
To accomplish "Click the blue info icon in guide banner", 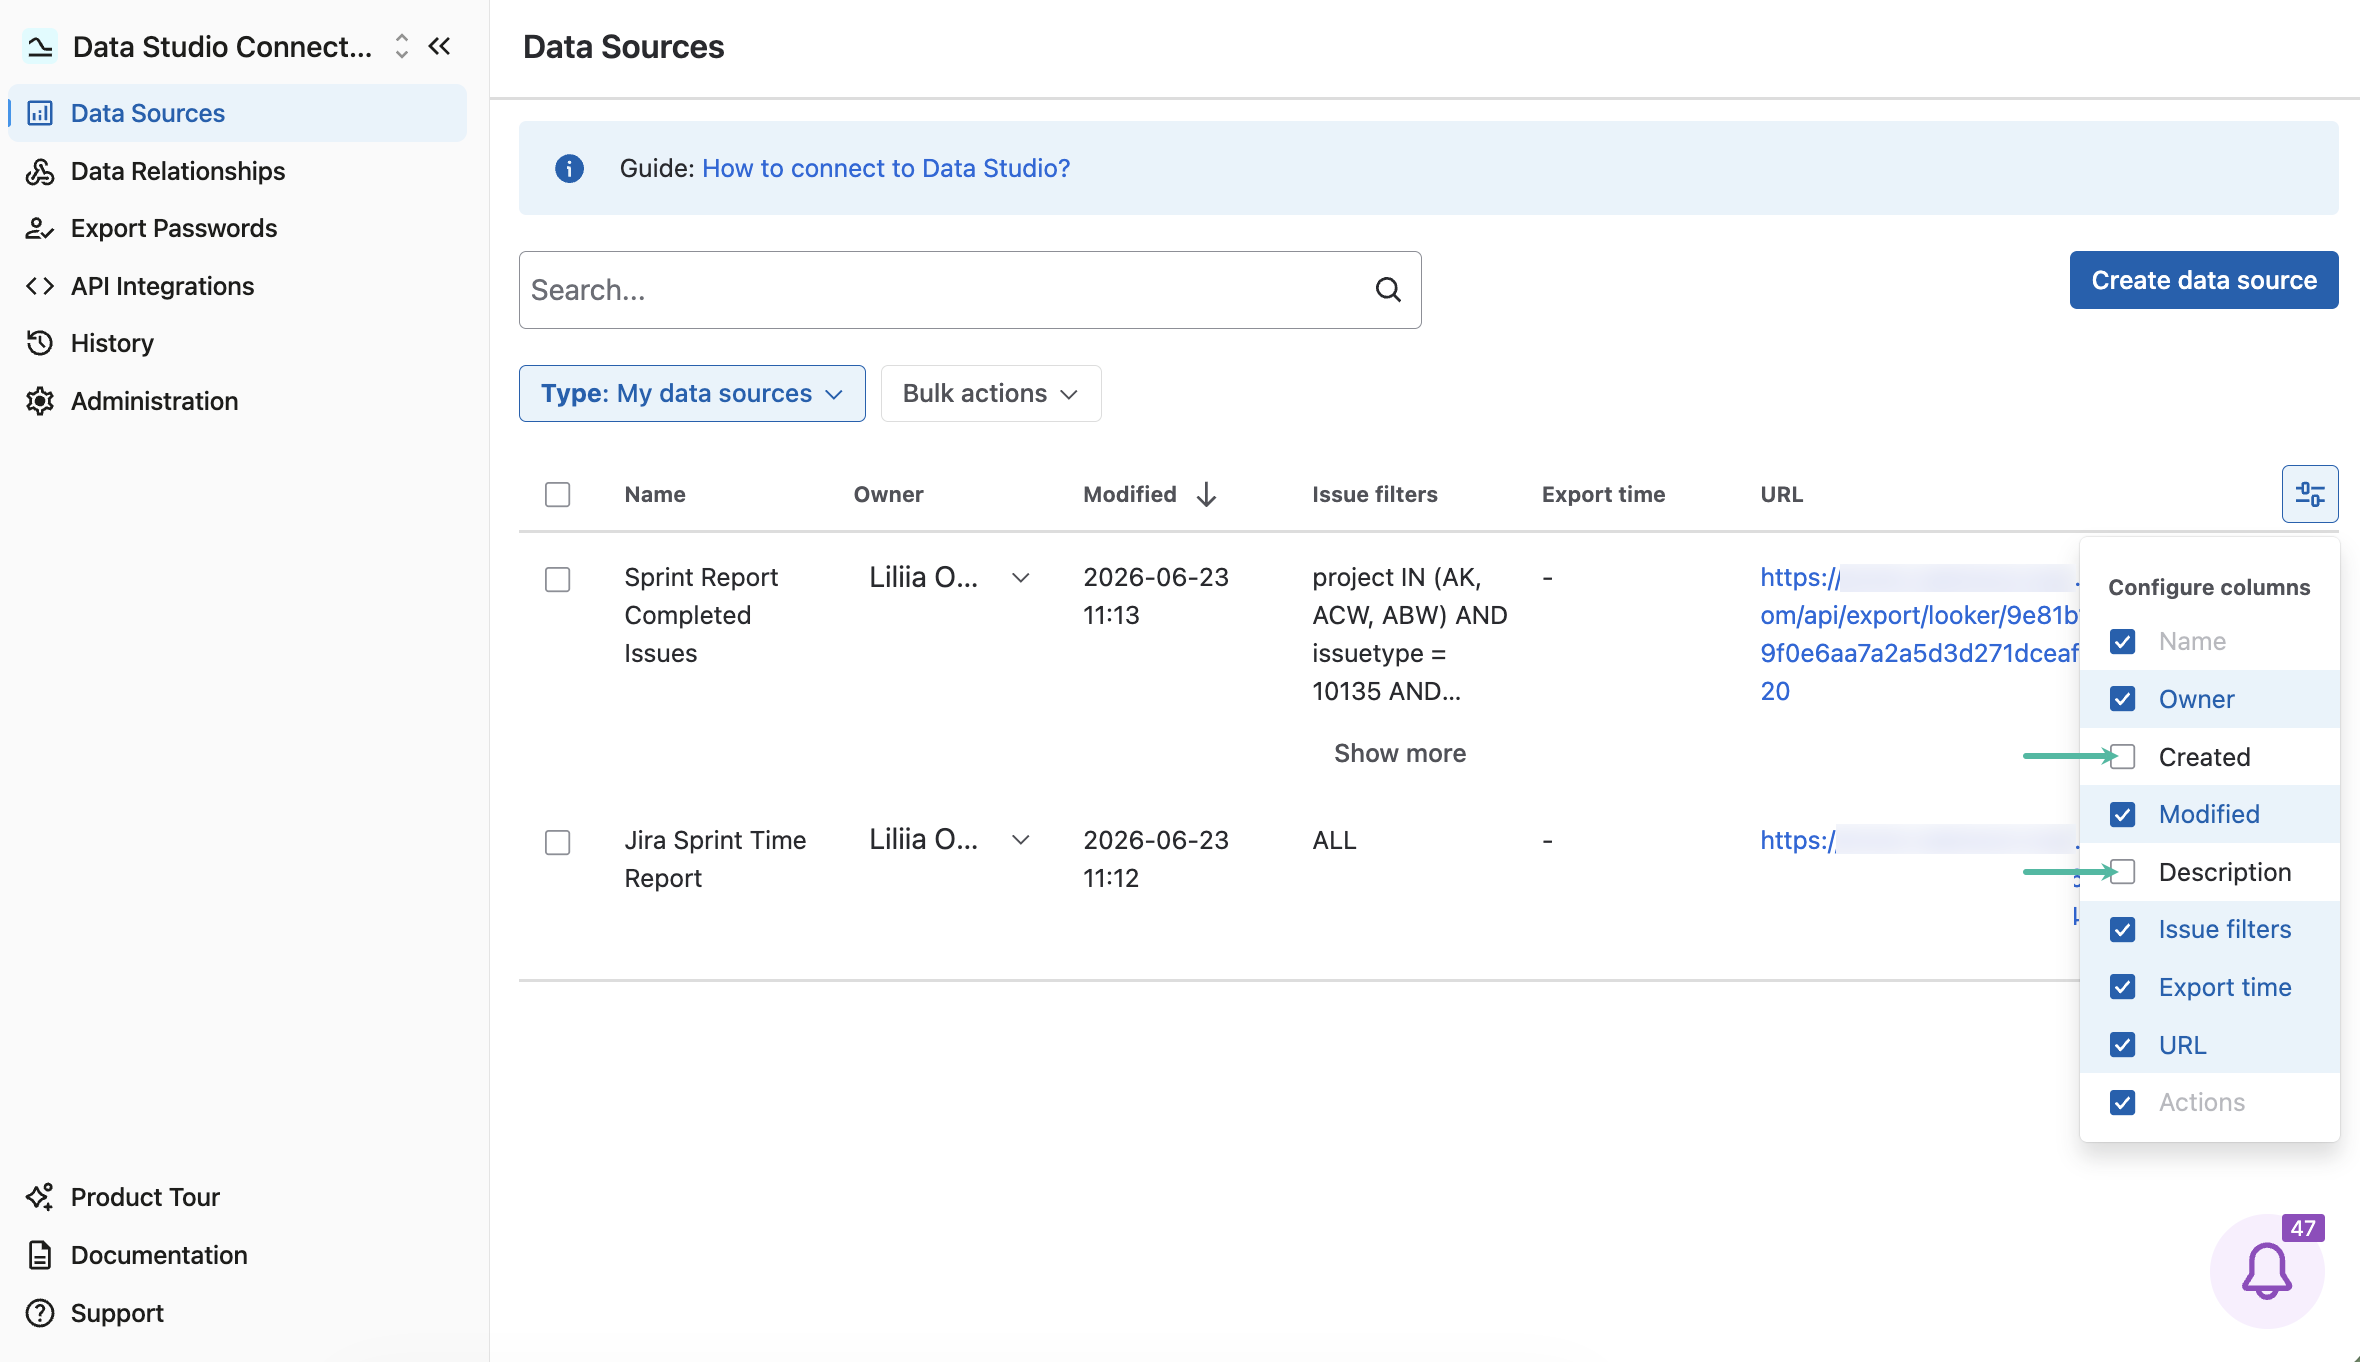I will pos(569,168).
